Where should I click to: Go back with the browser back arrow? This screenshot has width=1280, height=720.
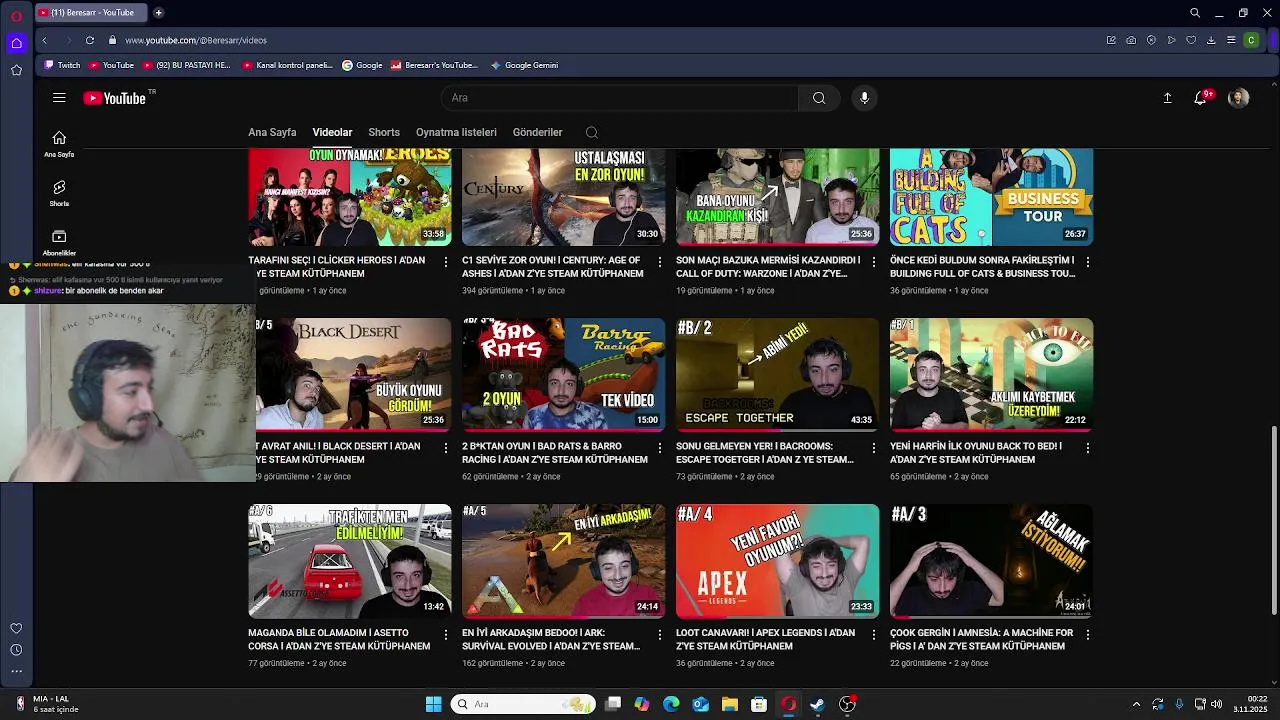tap(45, 40)
